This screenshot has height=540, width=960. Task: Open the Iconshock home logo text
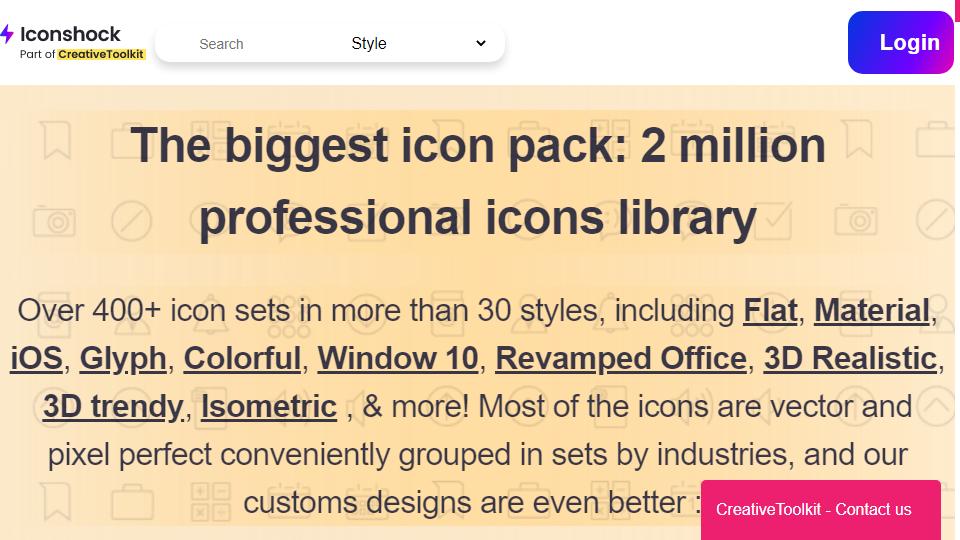click(x=70, y=34)
